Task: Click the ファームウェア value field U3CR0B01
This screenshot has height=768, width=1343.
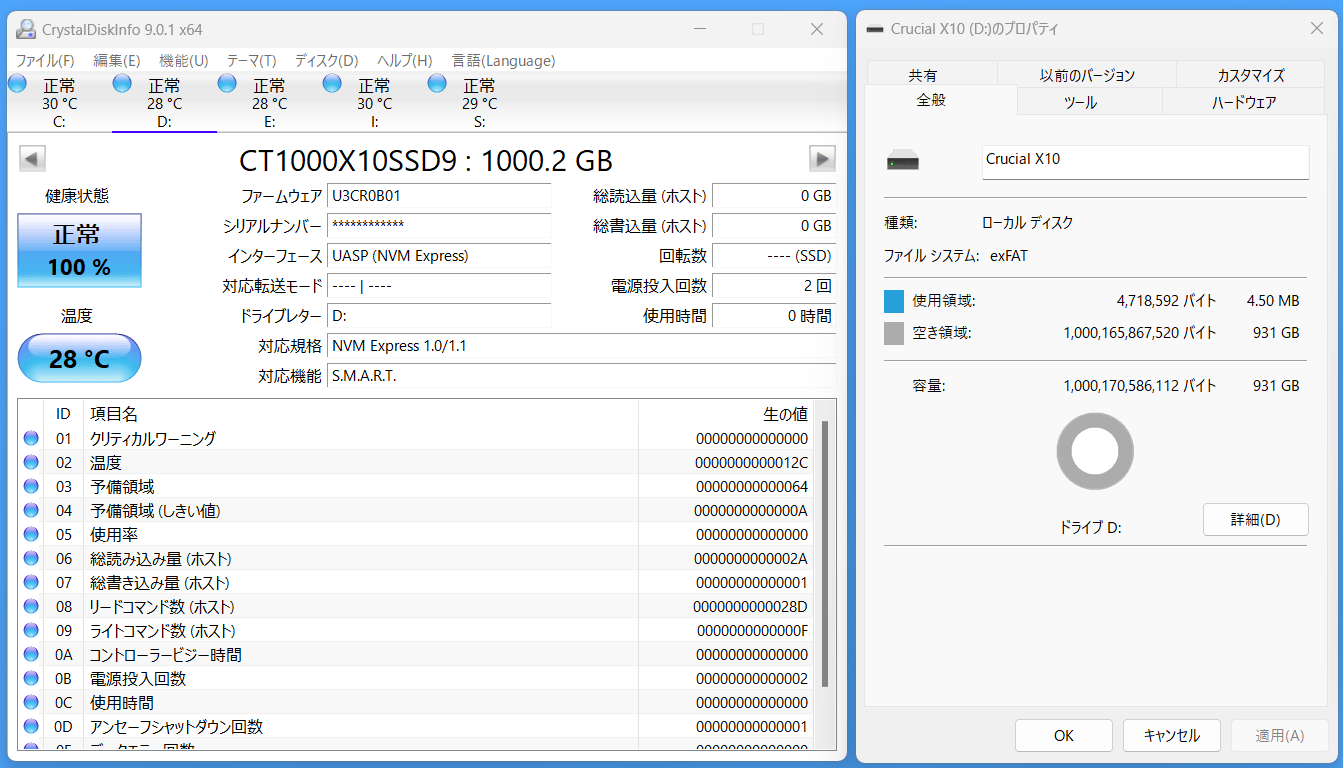Action: click(439, 196)
